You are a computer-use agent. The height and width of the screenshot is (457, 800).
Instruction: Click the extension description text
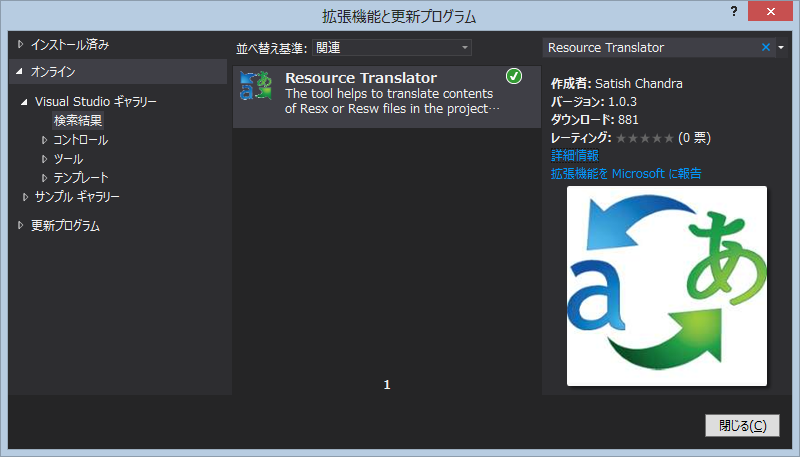coord(392,101)
